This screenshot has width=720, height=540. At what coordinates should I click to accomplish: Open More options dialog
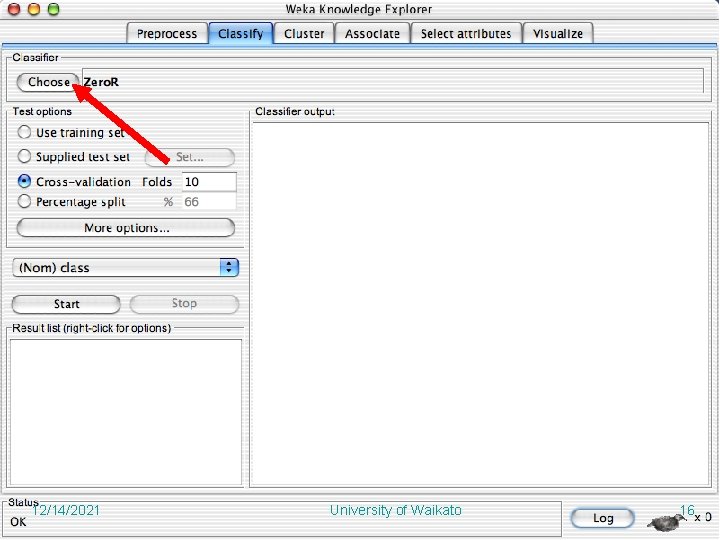(126, 228)
